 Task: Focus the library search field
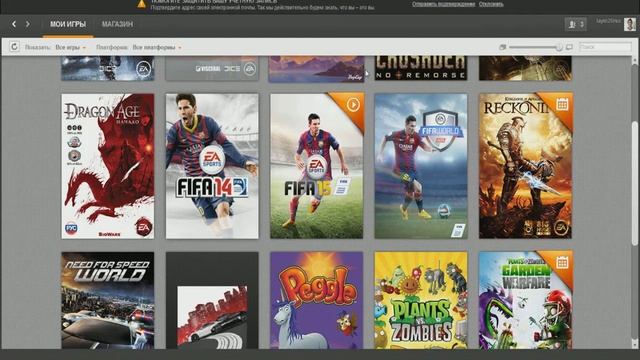[x=605, y=47]
